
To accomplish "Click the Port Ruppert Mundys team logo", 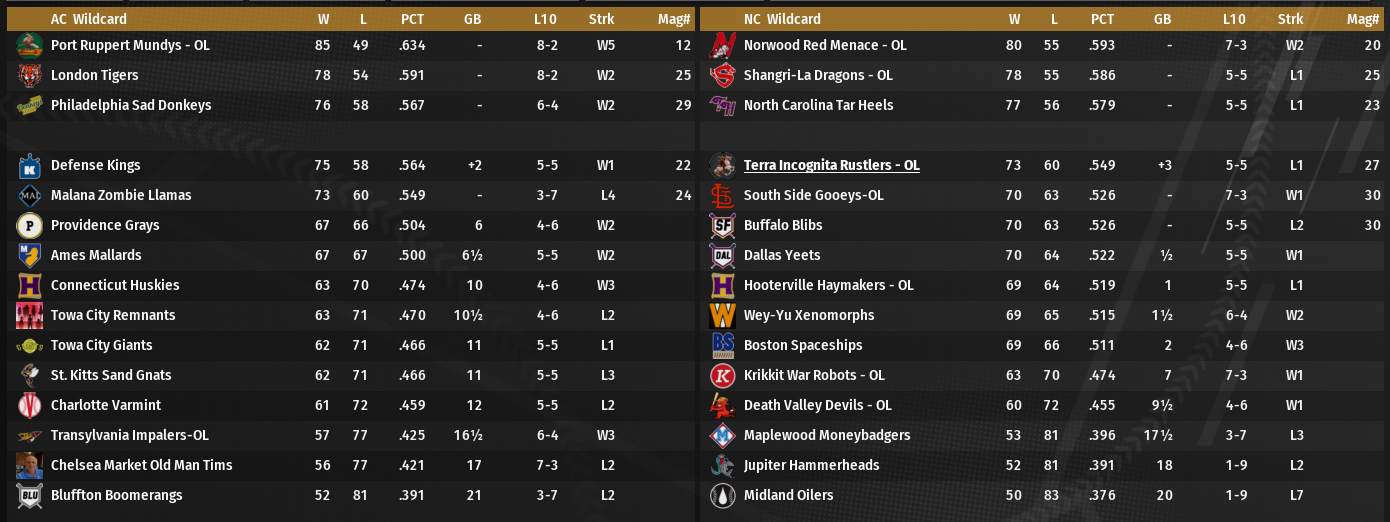I will tap(28, 45).
